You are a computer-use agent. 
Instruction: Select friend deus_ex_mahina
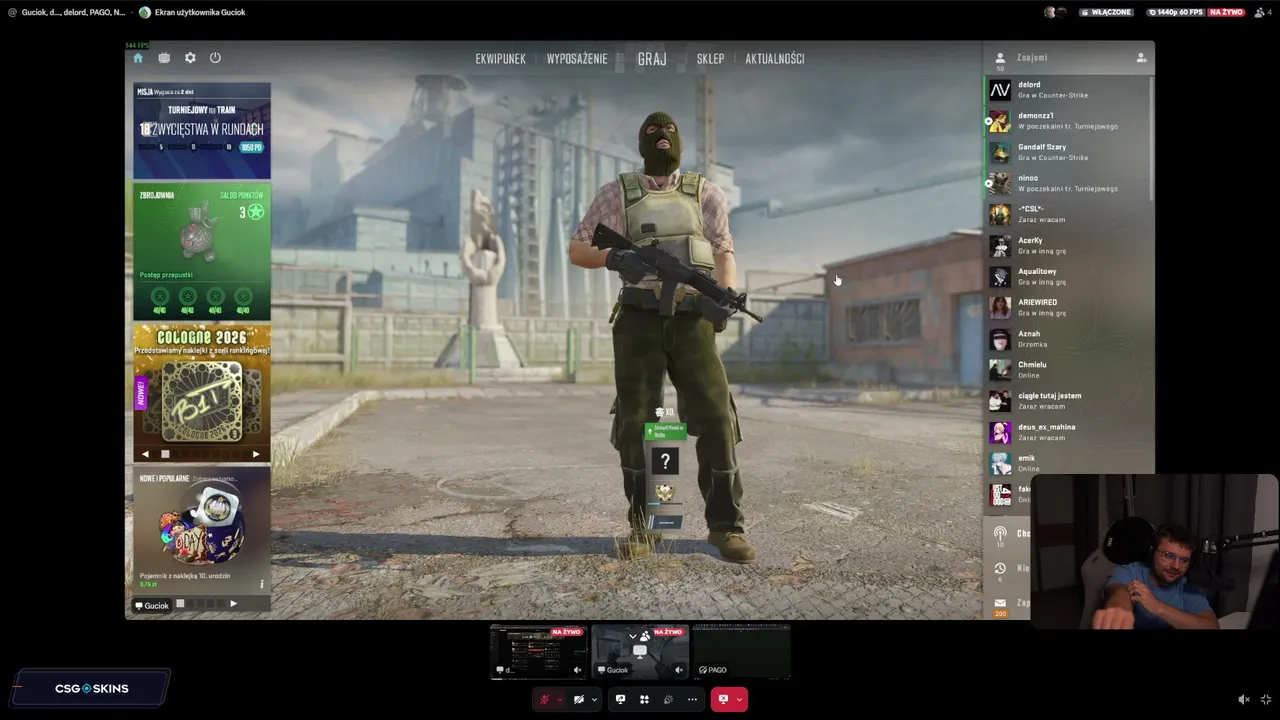click(1068, 432)
